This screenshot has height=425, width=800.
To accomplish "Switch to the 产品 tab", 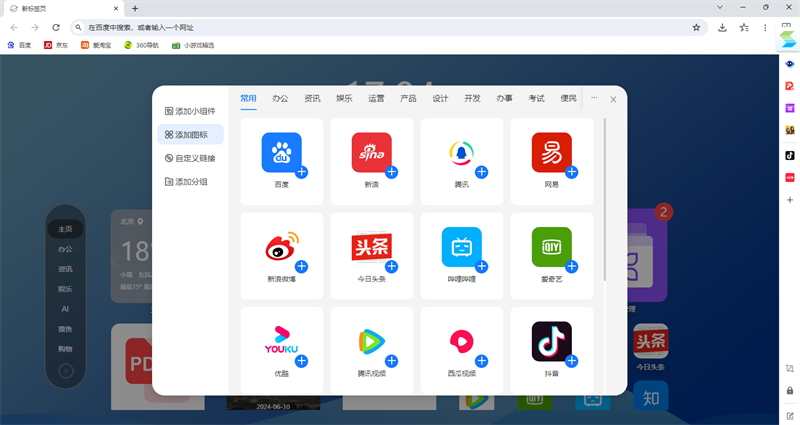I will coord(408,98).
